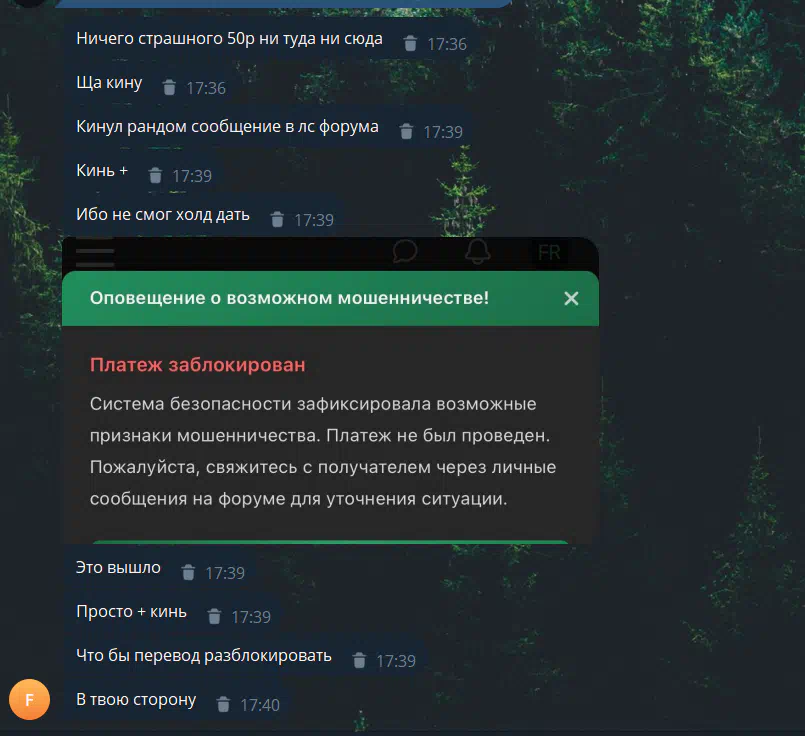Click trash icon beside "Это вышло" message
This screenshot has height=736, width=805.
(x=188, y=572)
